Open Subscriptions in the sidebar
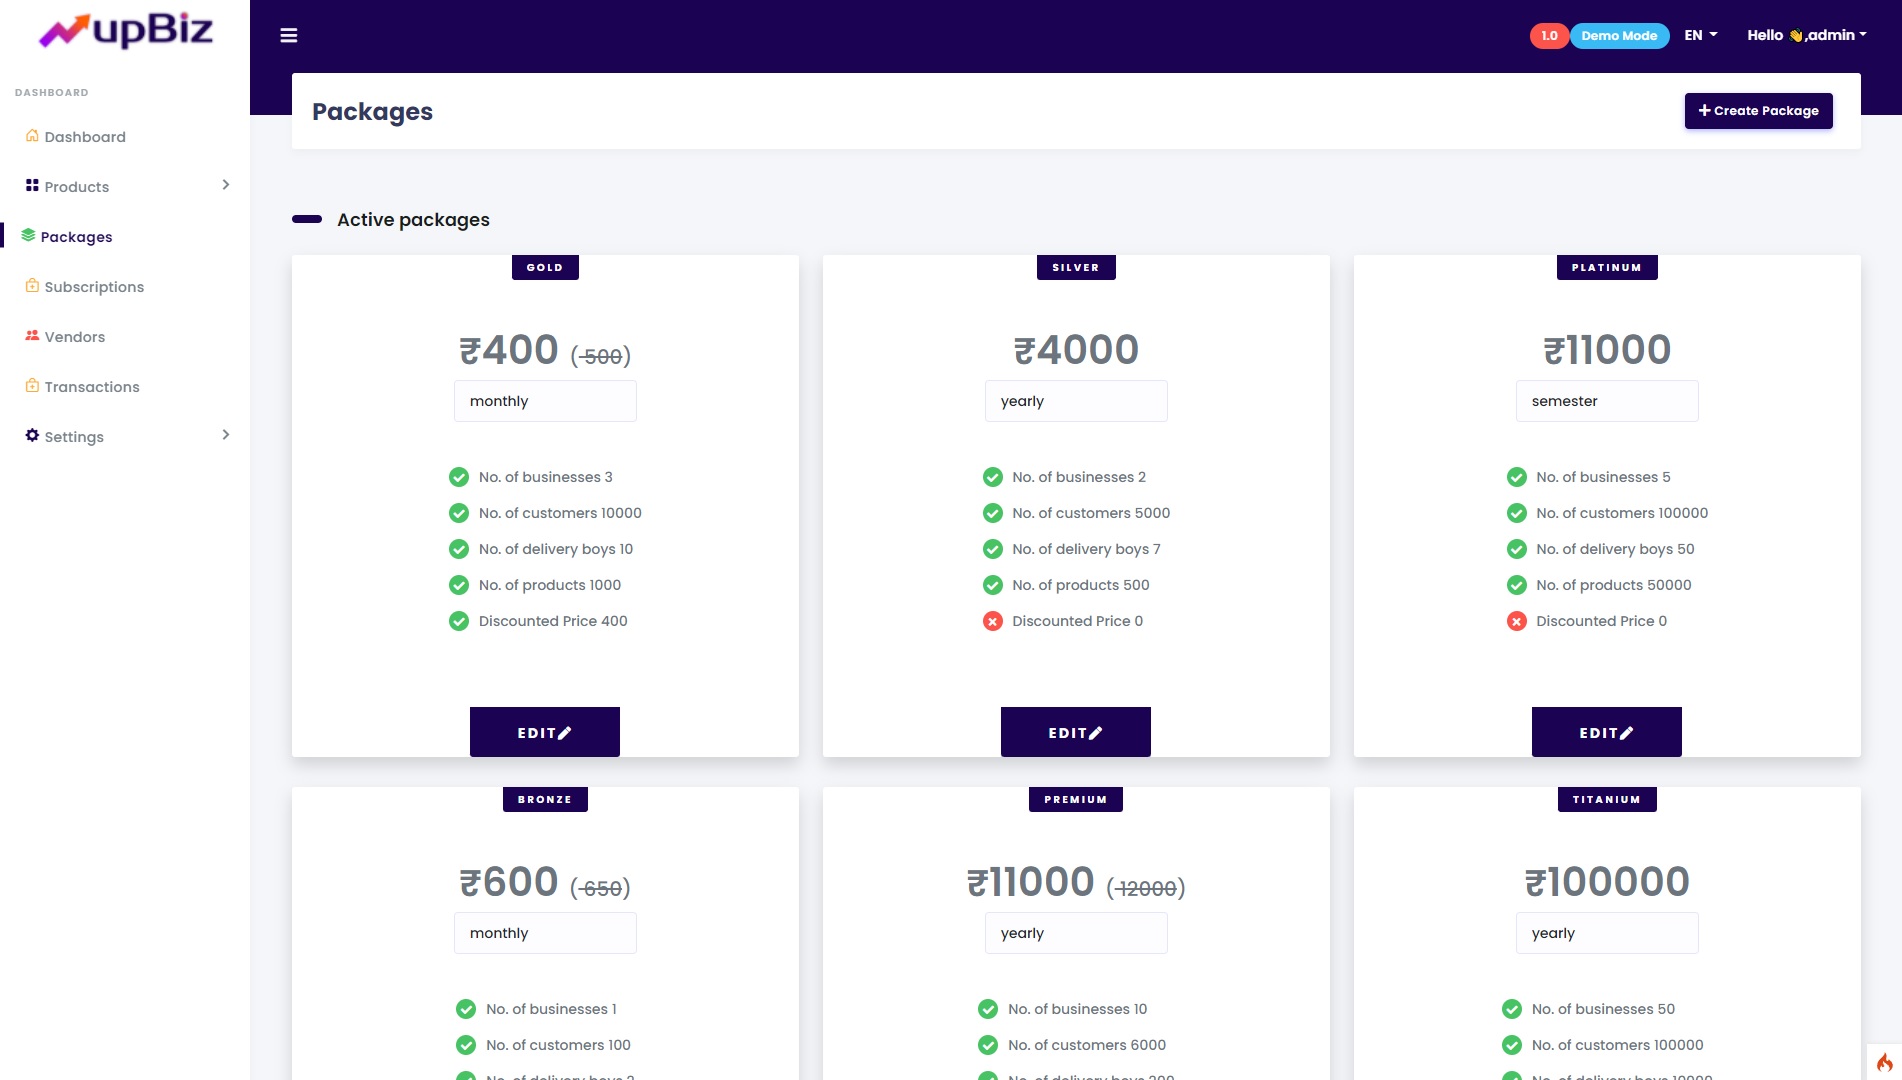Image resolution: width=1902 pixels, height=1080 pixels. (94, 287)
